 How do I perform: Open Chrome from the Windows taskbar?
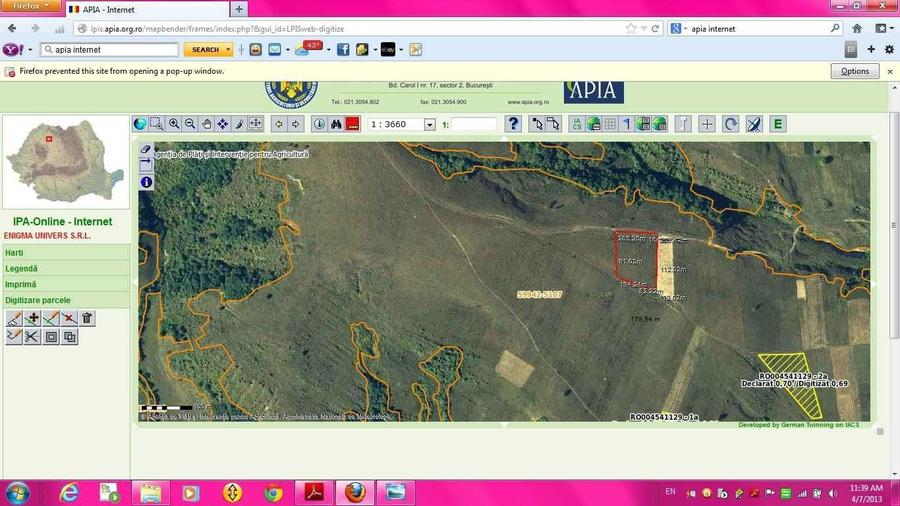click(273, 492)
